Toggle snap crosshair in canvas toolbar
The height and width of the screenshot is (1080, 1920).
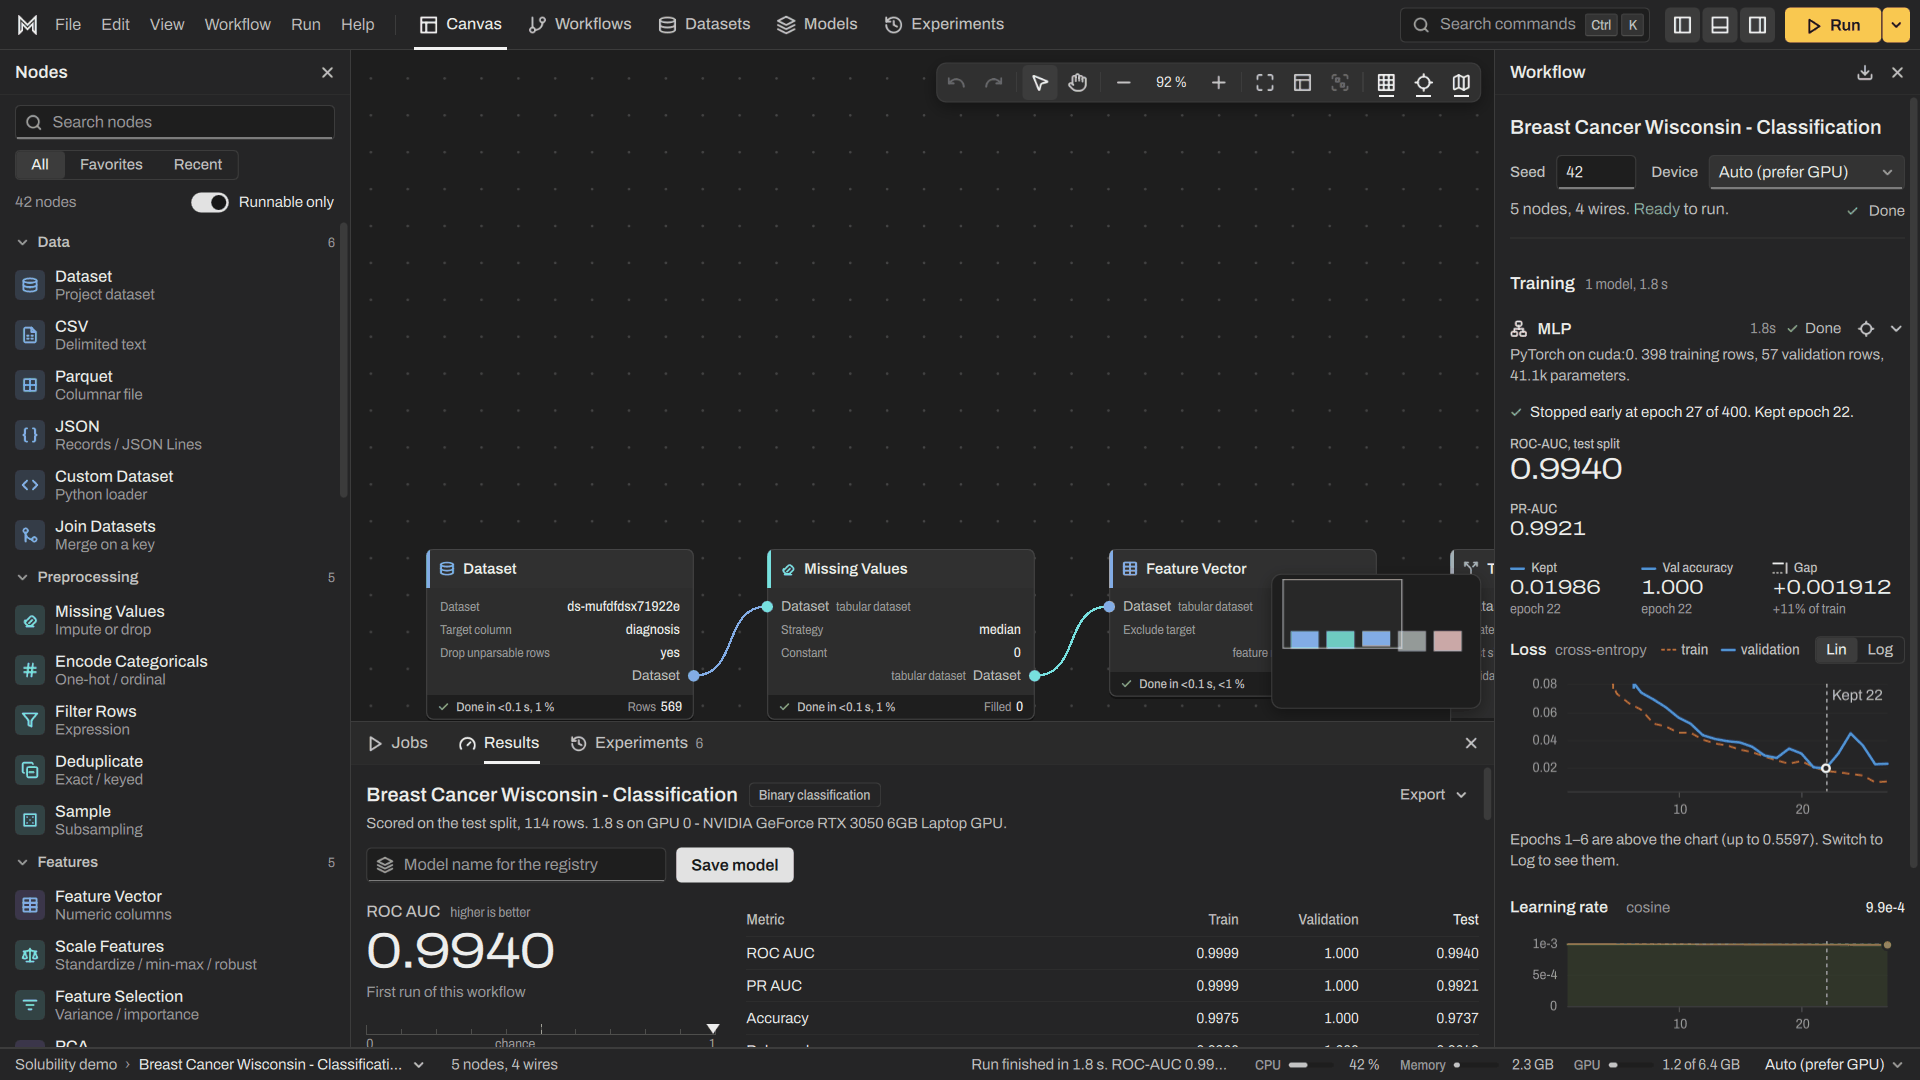[x=1423, y=83]
